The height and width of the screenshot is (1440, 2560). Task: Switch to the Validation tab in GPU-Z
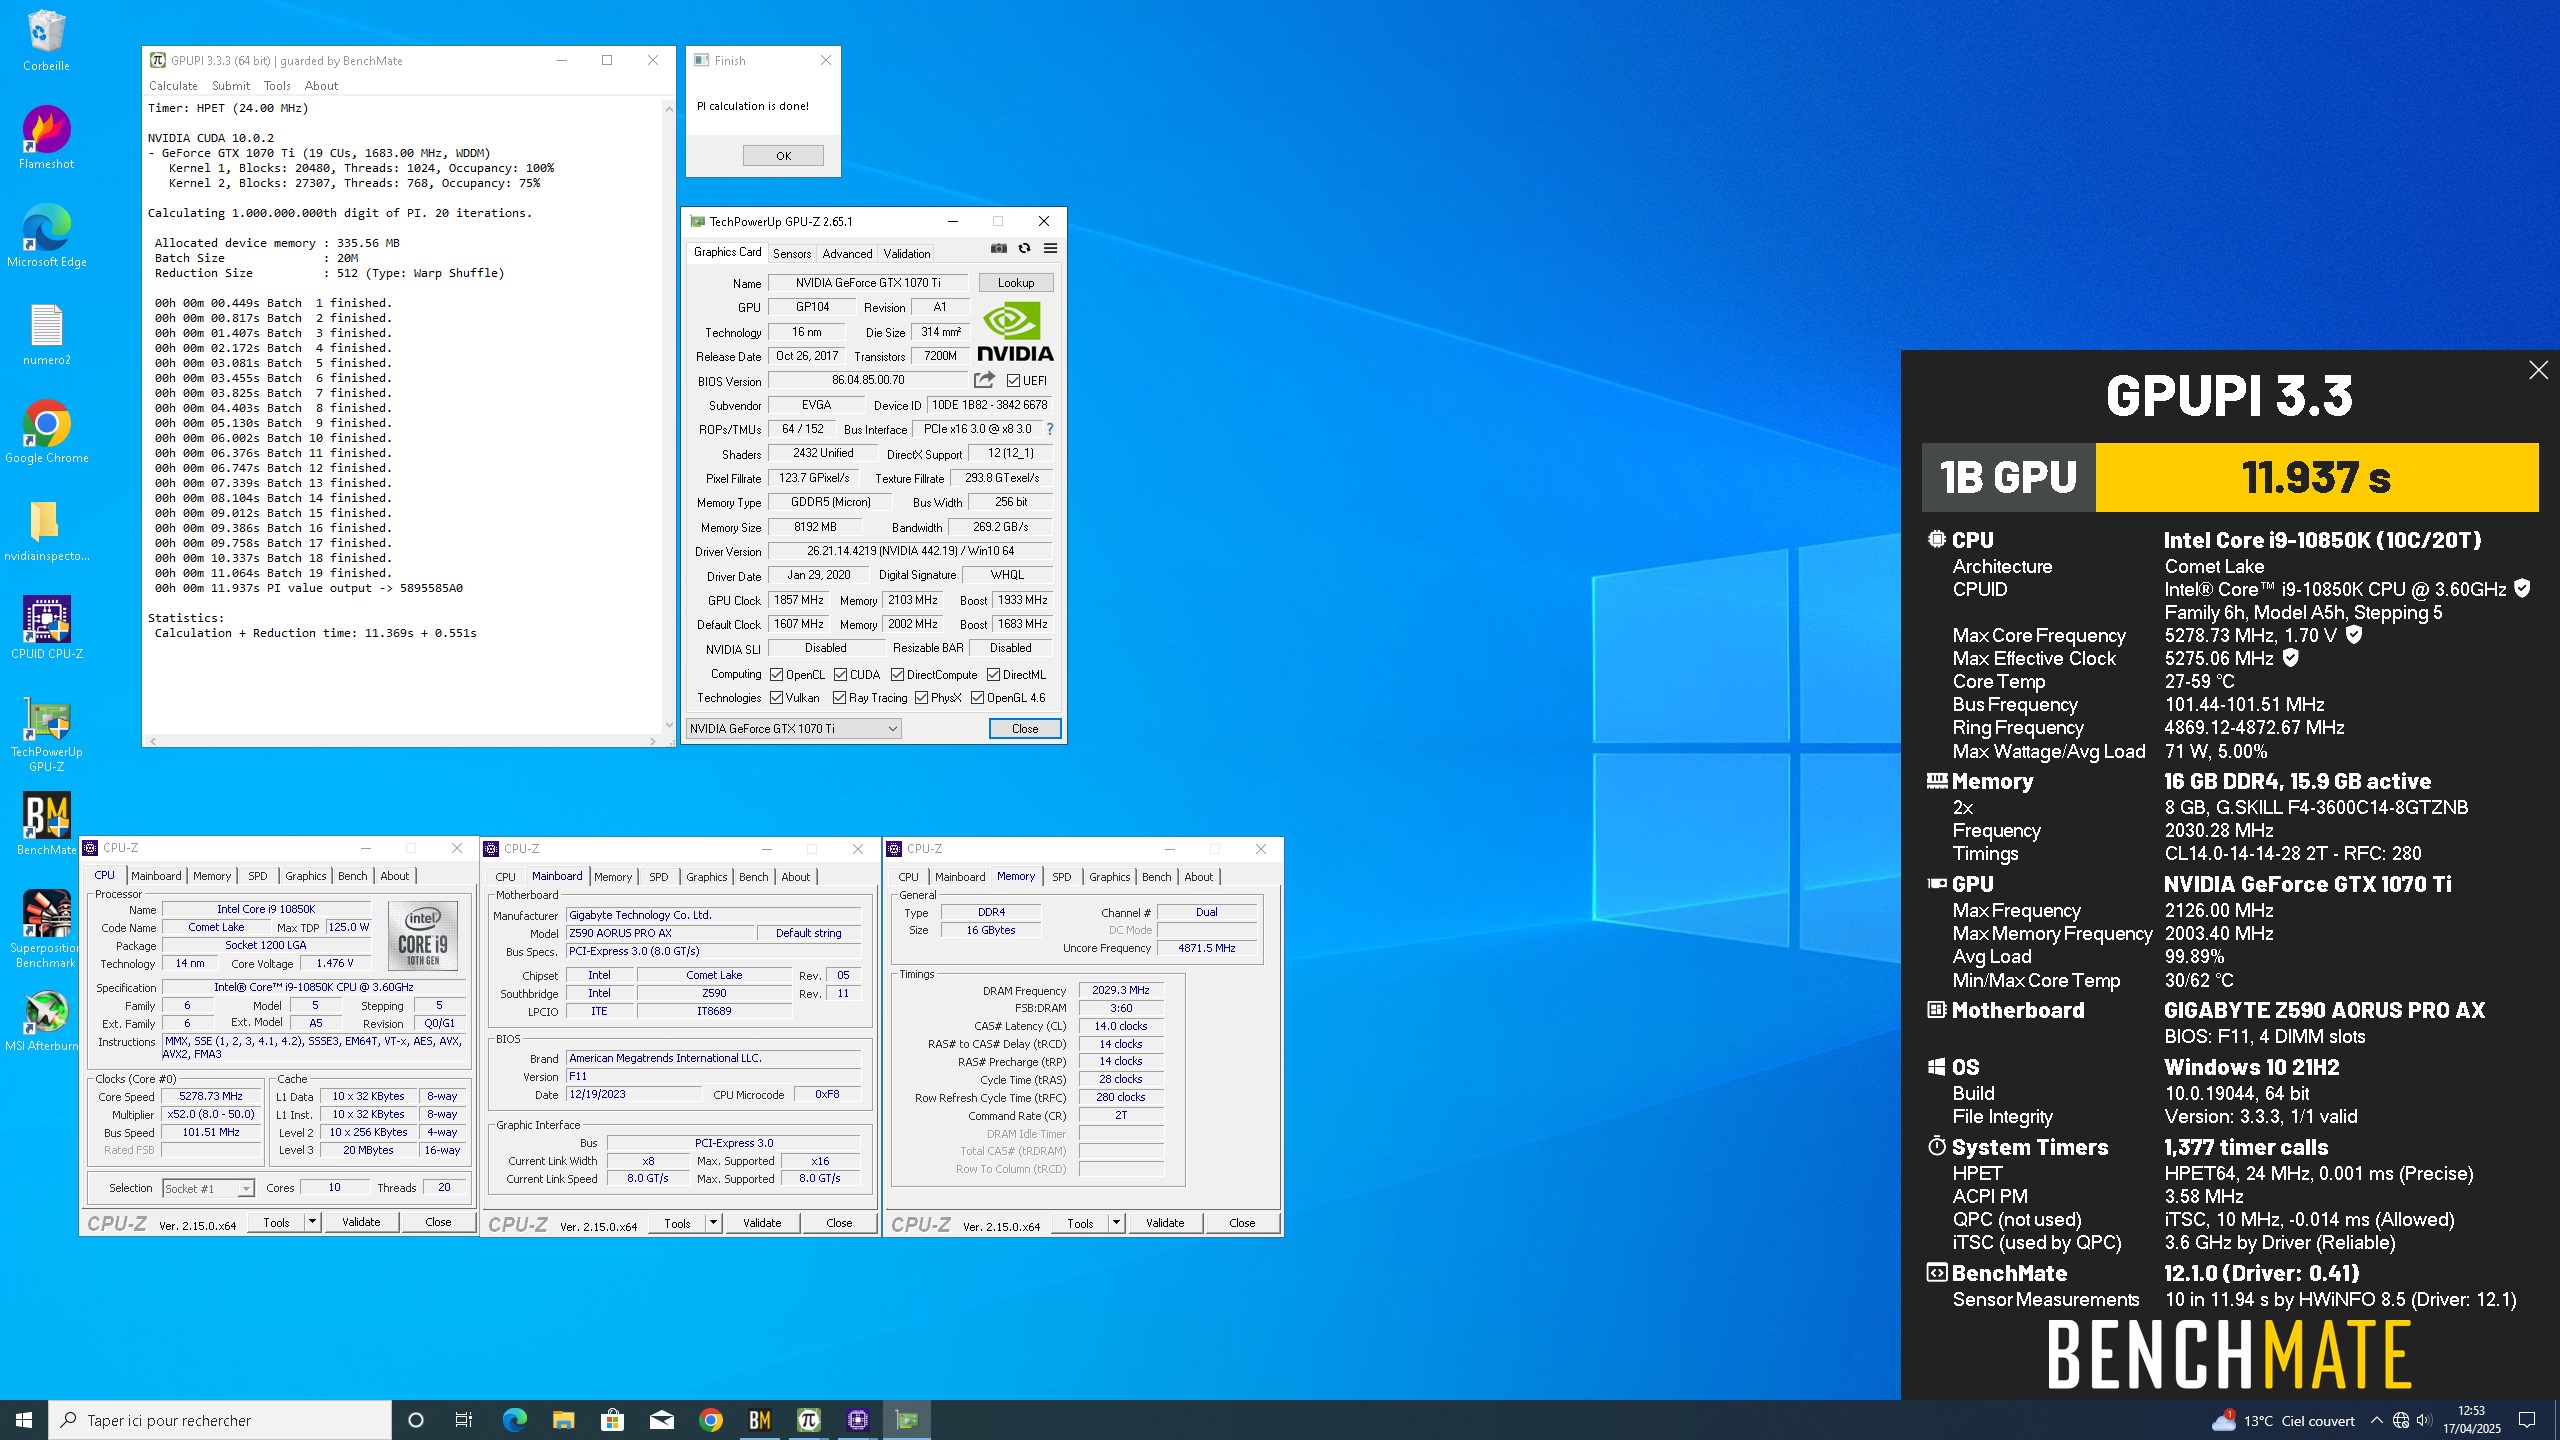pyautogui.click(x=906, y=254)
